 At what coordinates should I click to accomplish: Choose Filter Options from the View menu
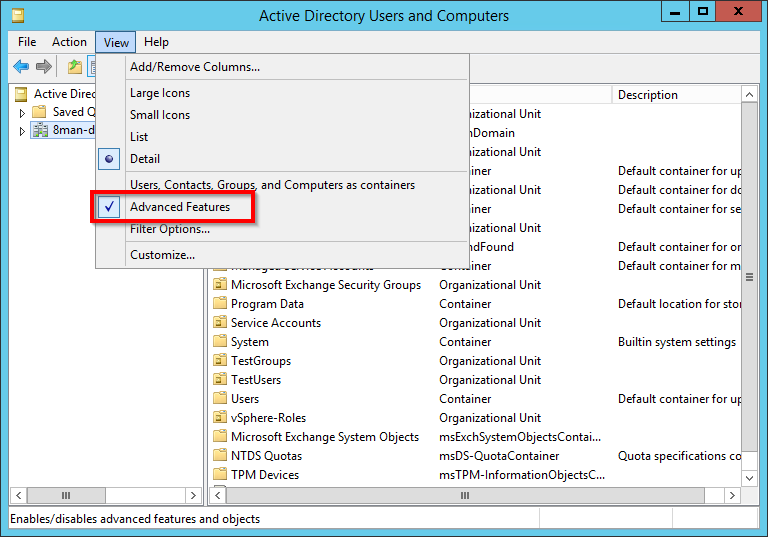pyautogui.click(x=169, y=229)
